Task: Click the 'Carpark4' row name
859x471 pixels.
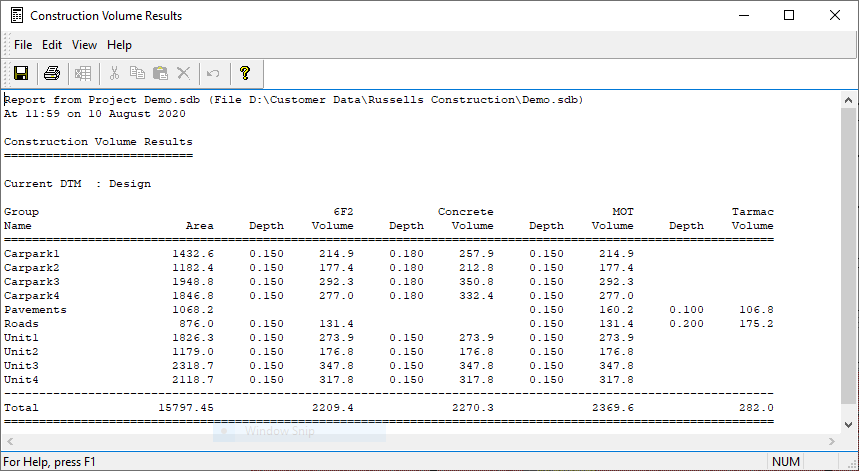Action: click(32, 296)
